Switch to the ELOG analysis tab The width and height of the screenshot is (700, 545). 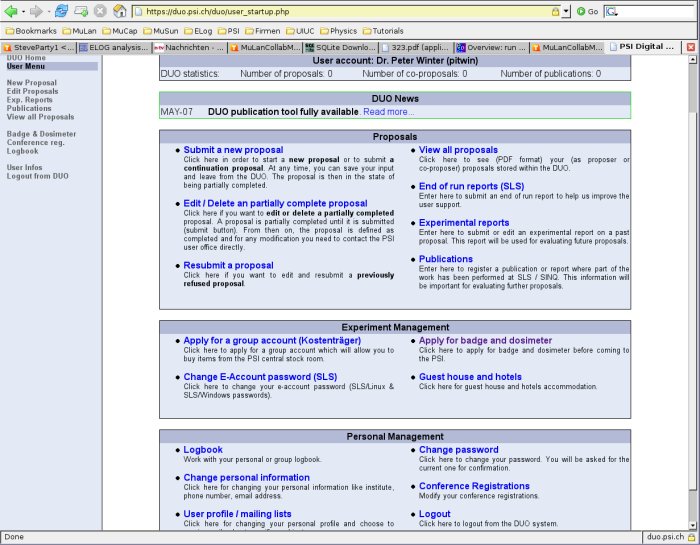coord(113,47)
